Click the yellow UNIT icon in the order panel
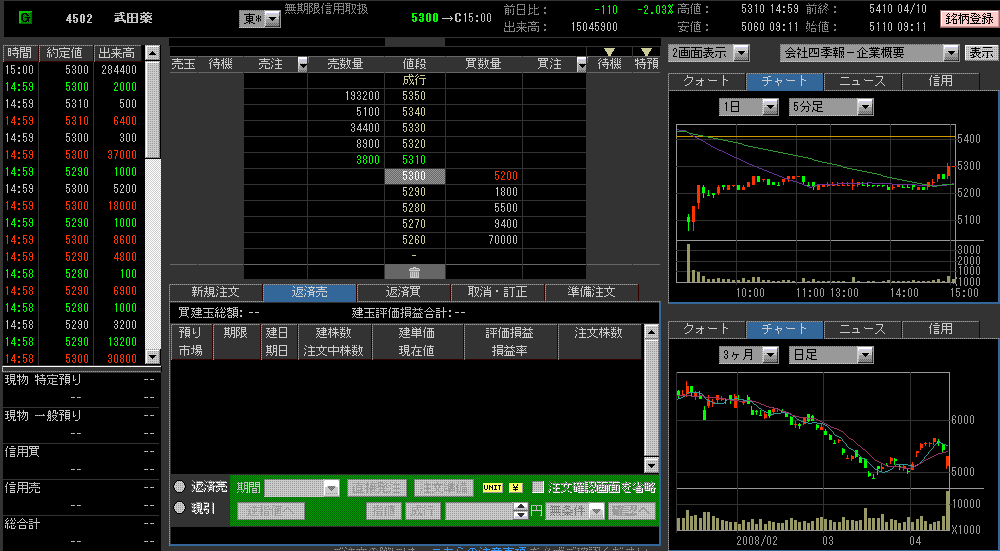The height and width of the screenshot is (551, 1000). coord(493,488)
